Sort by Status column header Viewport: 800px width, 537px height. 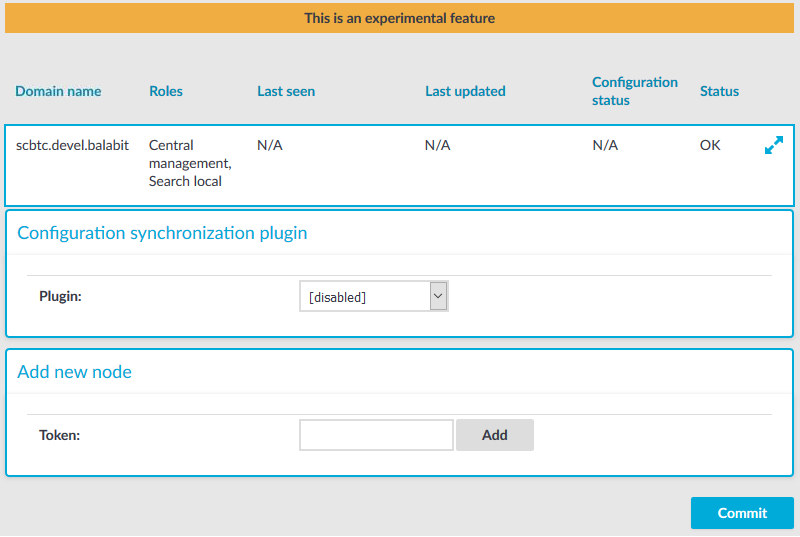pyautogui.click(x=719, y=91)
